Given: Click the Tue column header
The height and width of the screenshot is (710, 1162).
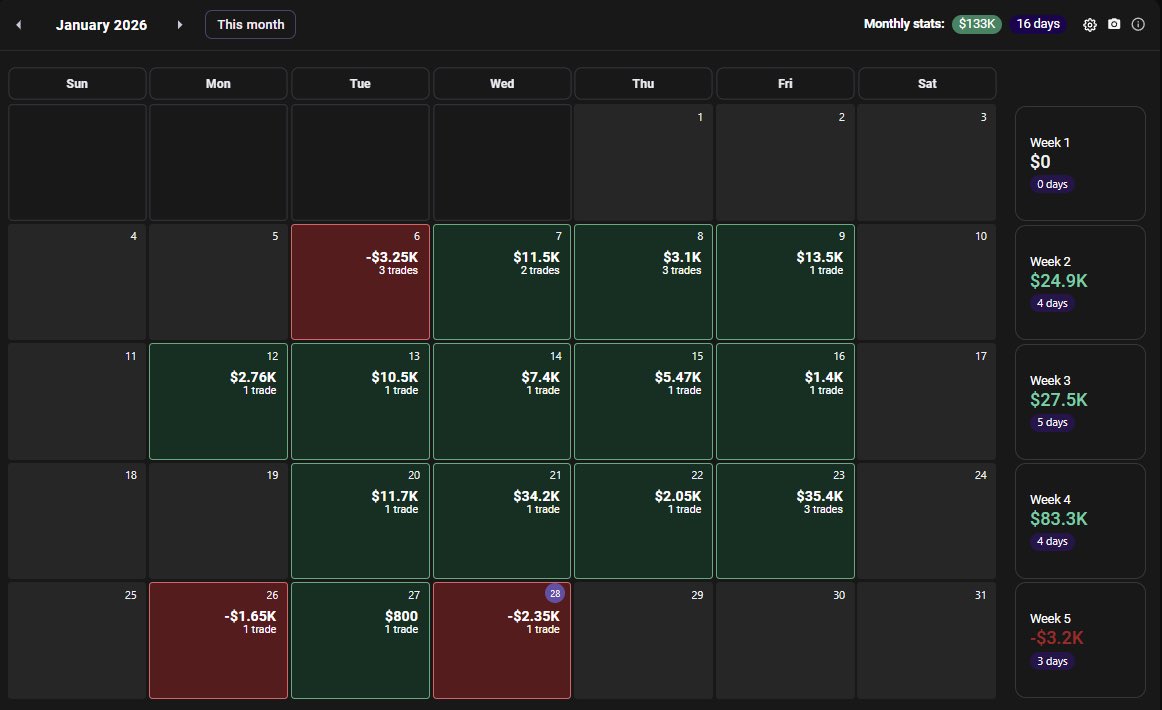Looking at the screenshot, I should [360, 84].
